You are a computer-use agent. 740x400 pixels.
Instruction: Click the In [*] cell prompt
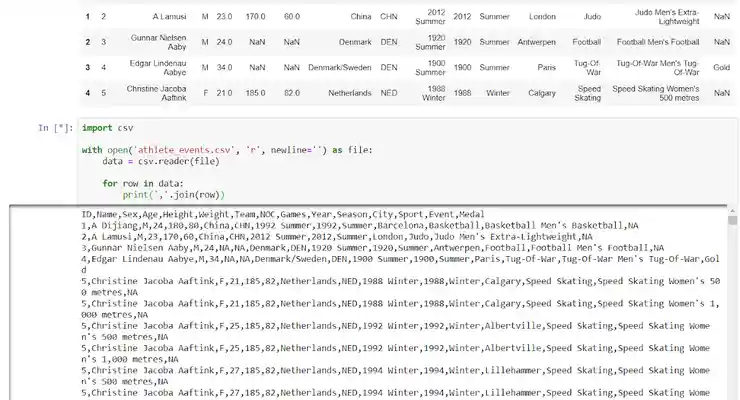click(55, 128)
